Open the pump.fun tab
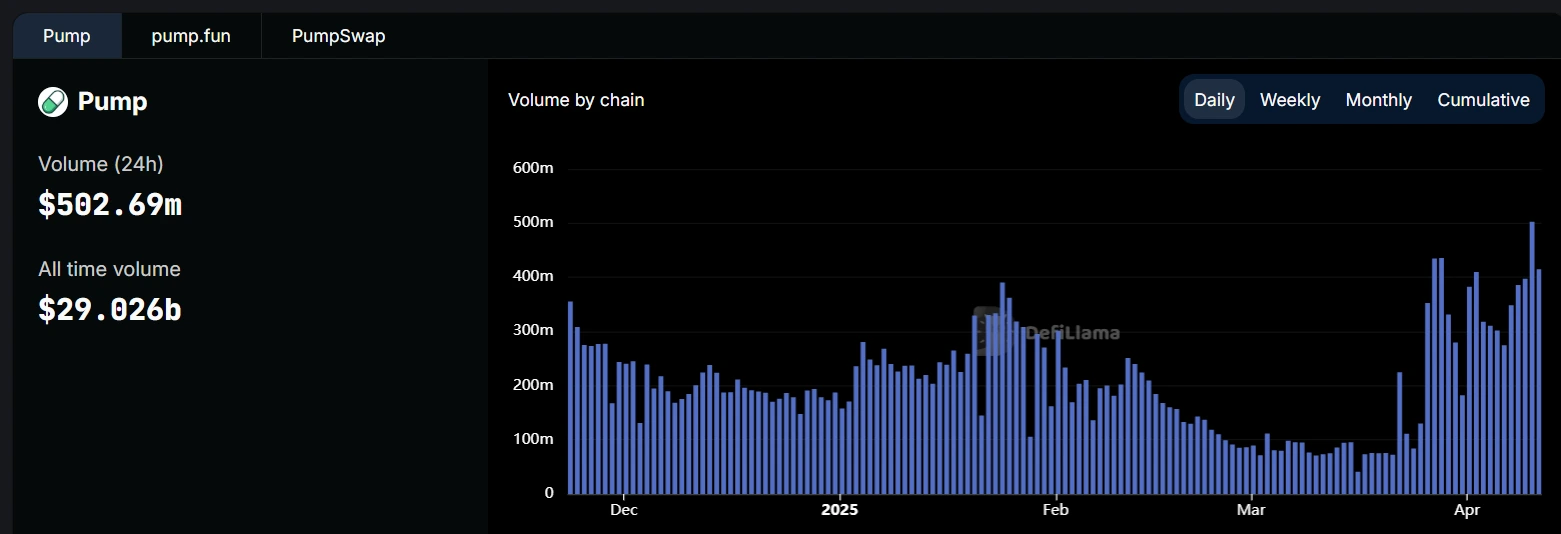This screenshot has width=1561, height=534. 191,36
